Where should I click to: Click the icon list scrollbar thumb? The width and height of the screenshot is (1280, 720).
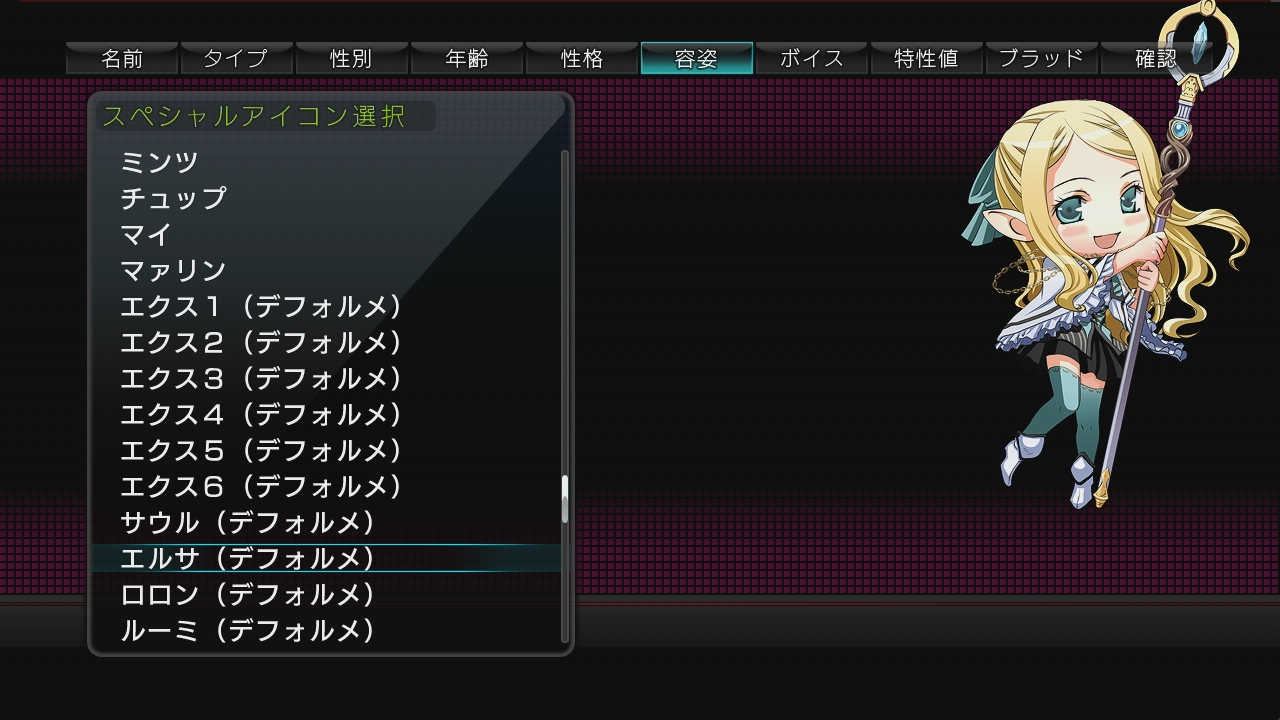pyautogui.click(x=565, y=499)
